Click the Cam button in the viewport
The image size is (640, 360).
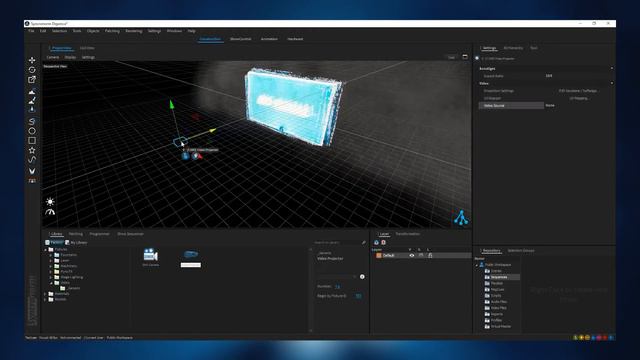[451, 57]
